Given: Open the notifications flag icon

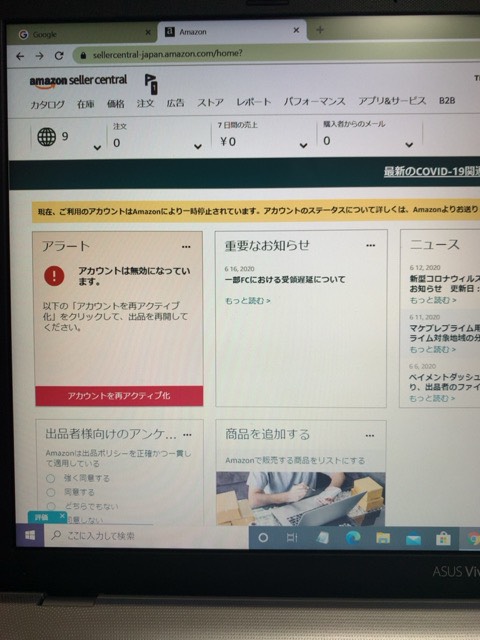Looking at the screenshot, I should tap(151, 84).
